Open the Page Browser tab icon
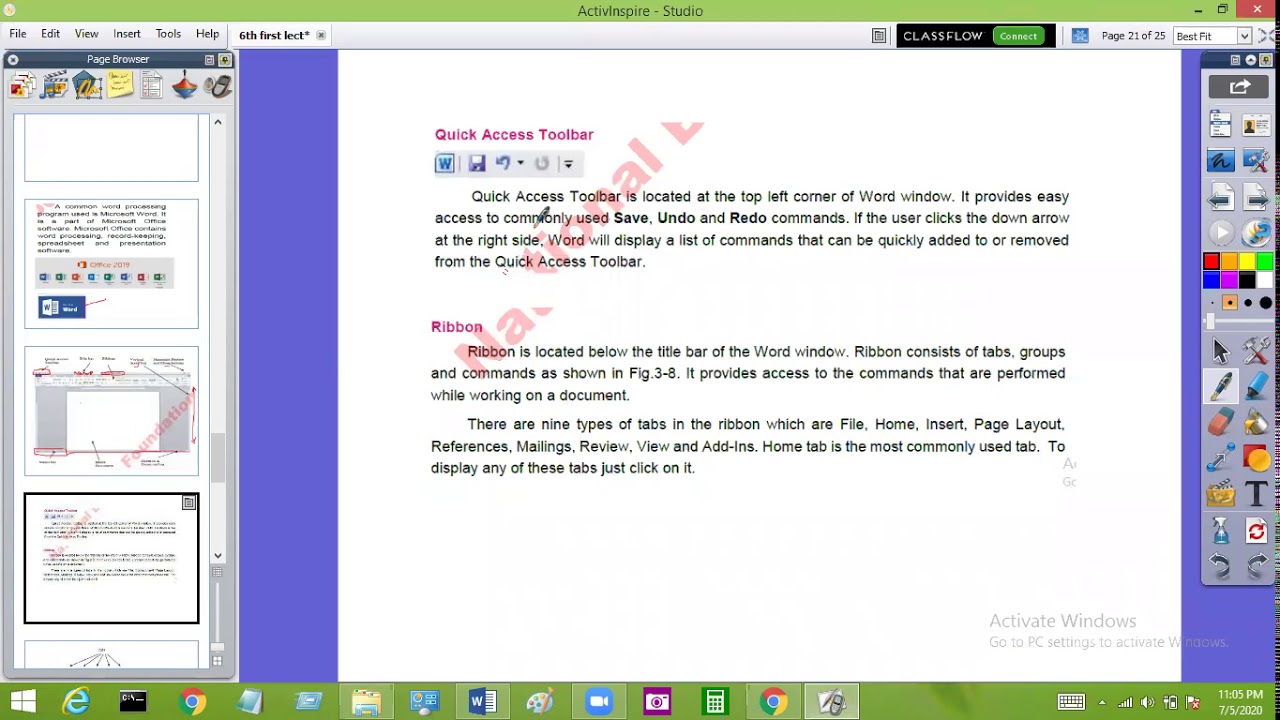The height and width of the screenshot is (720, 1280). pos(22,86)
